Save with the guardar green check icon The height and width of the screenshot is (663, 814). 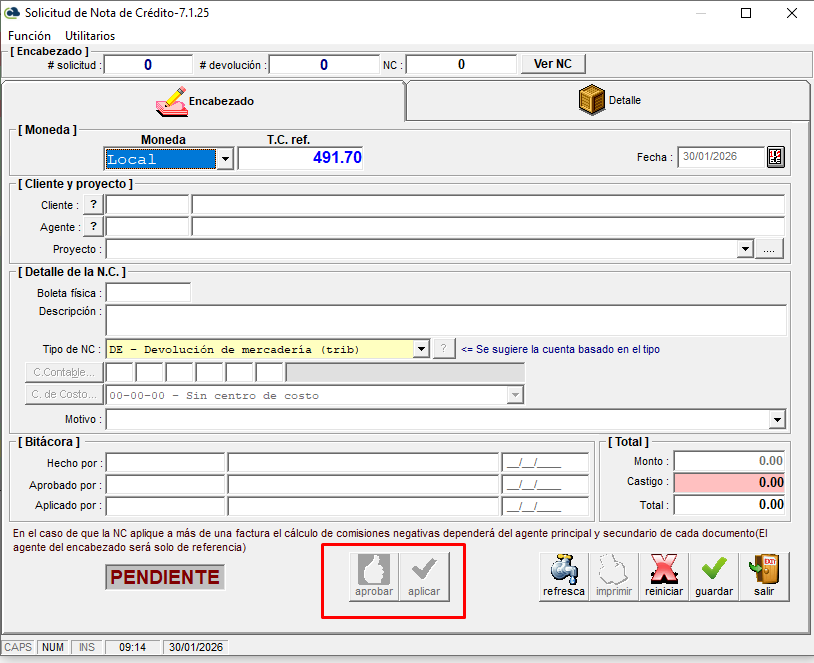714,576
